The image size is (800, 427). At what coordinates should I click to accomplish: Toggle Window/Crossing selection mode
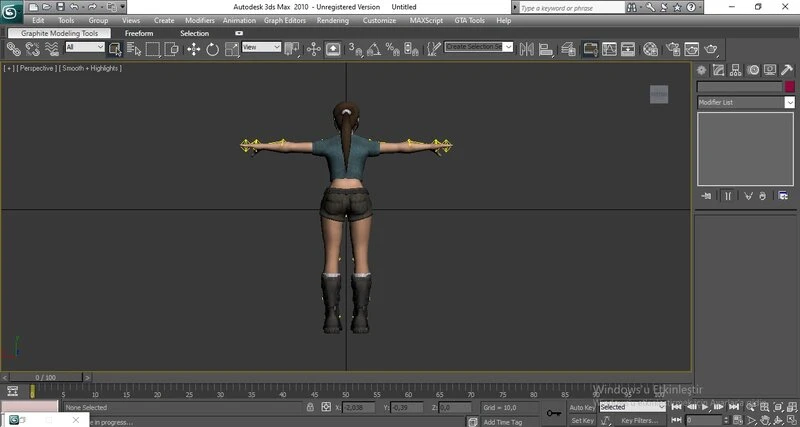[x=171, y=49]
